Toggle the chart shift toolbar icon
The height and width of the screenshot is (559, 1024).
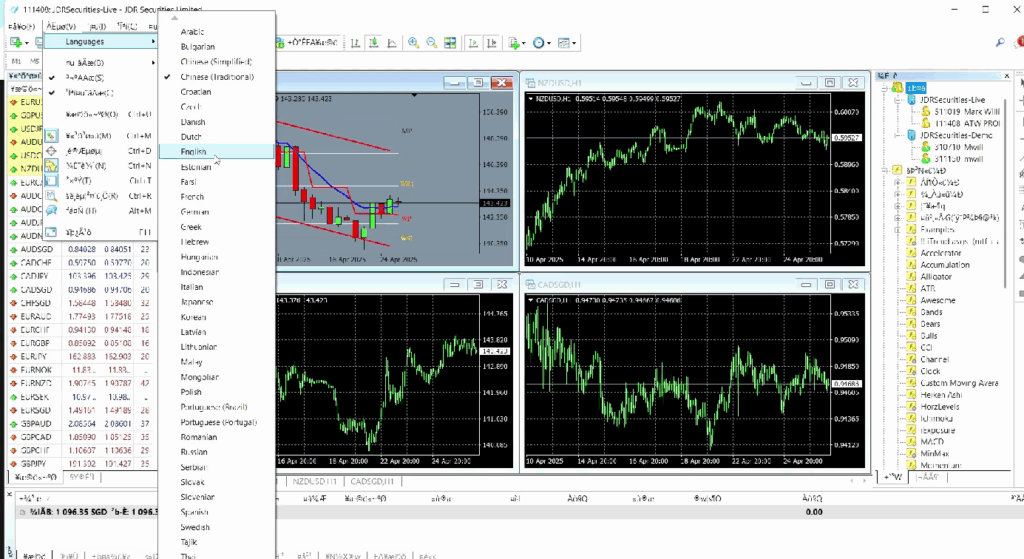point(491,43)
